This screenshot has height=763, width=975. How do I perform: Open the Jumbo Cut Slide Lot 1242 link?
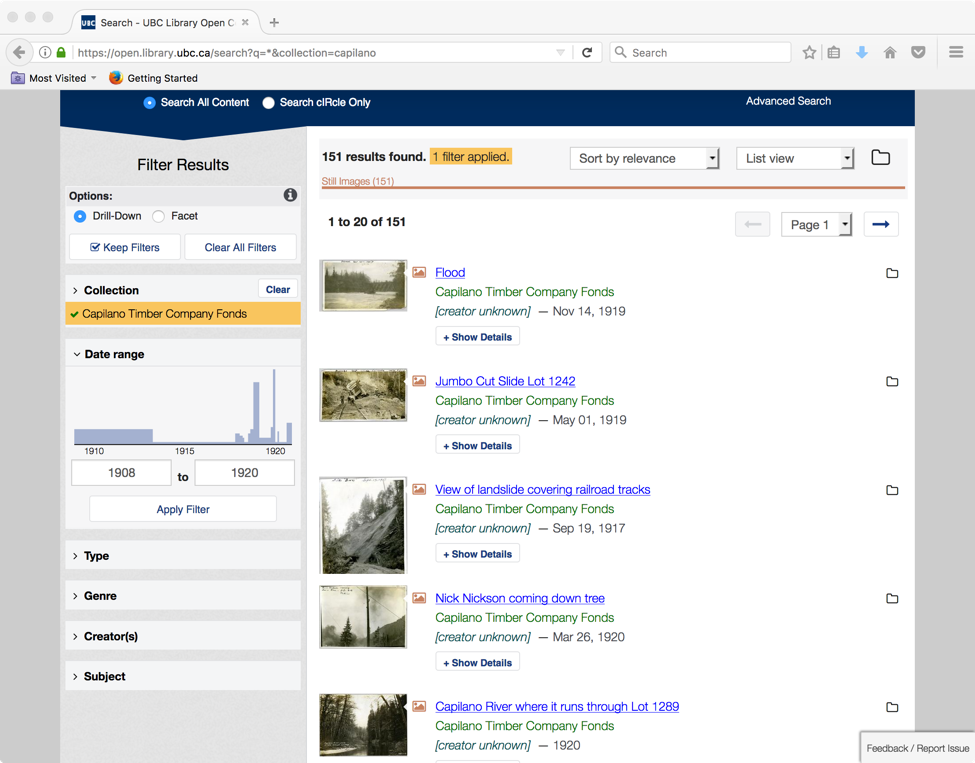click(505, 381)
